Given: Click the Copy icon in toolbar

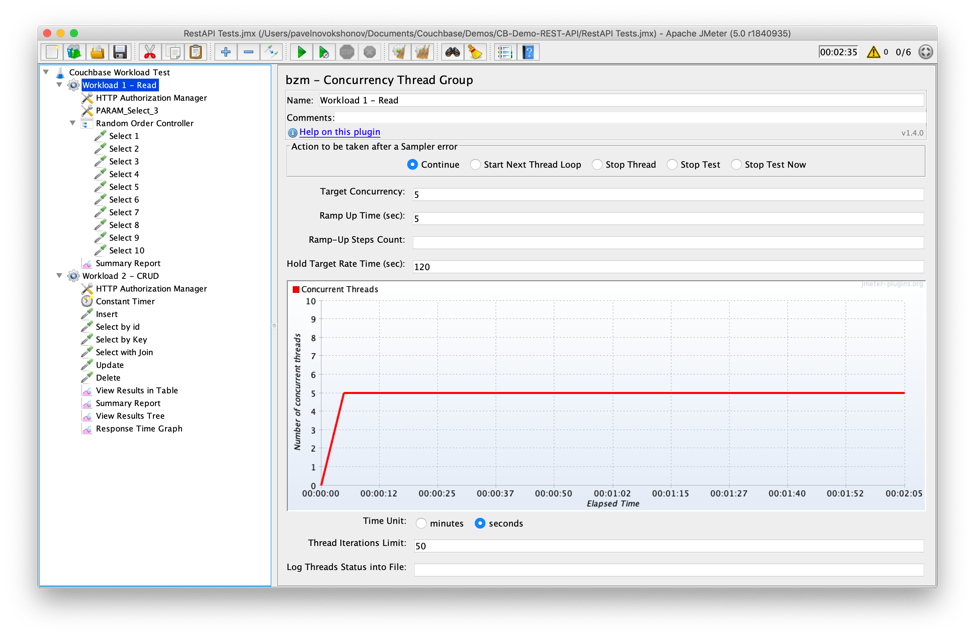Looking at the screenshot, I should 173,52.
